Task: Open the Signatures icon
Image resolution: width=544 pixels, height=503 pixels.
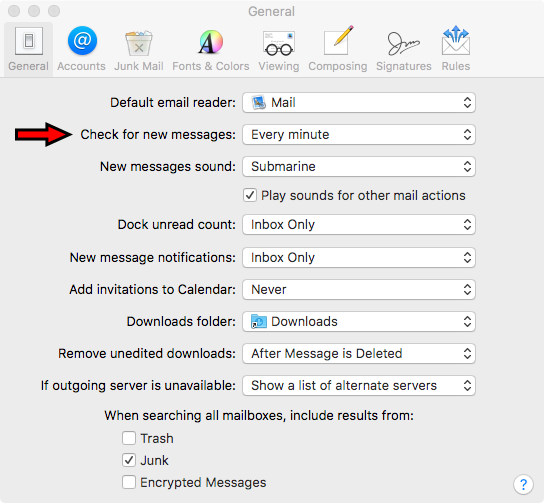Action: coord(403,43)
